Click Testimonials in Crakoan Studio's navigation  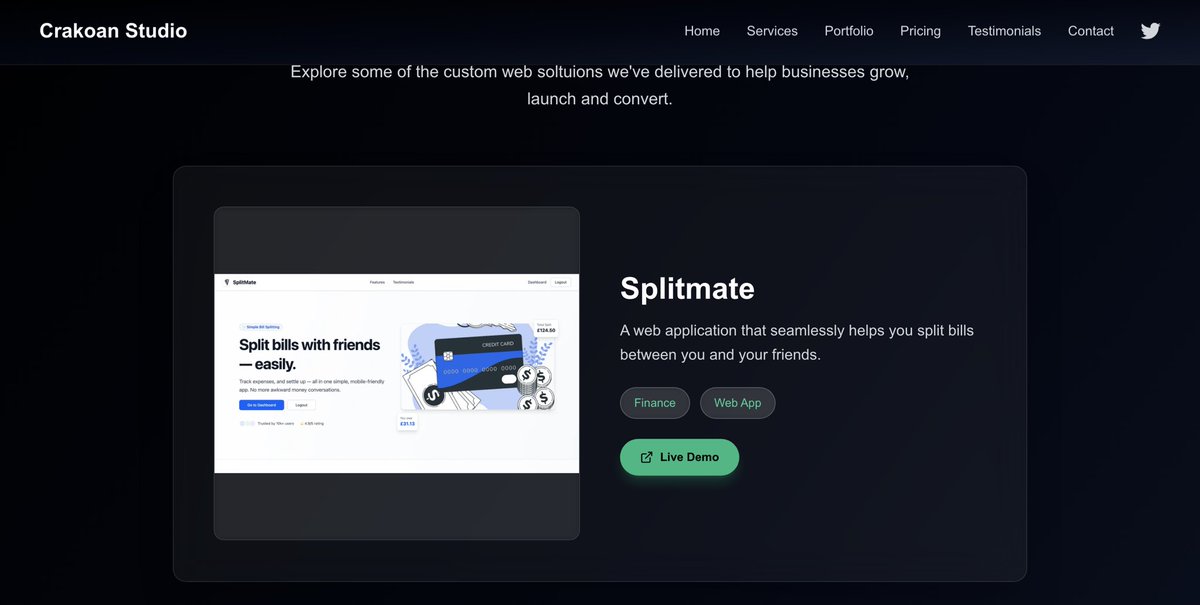tap(1004, 31)
